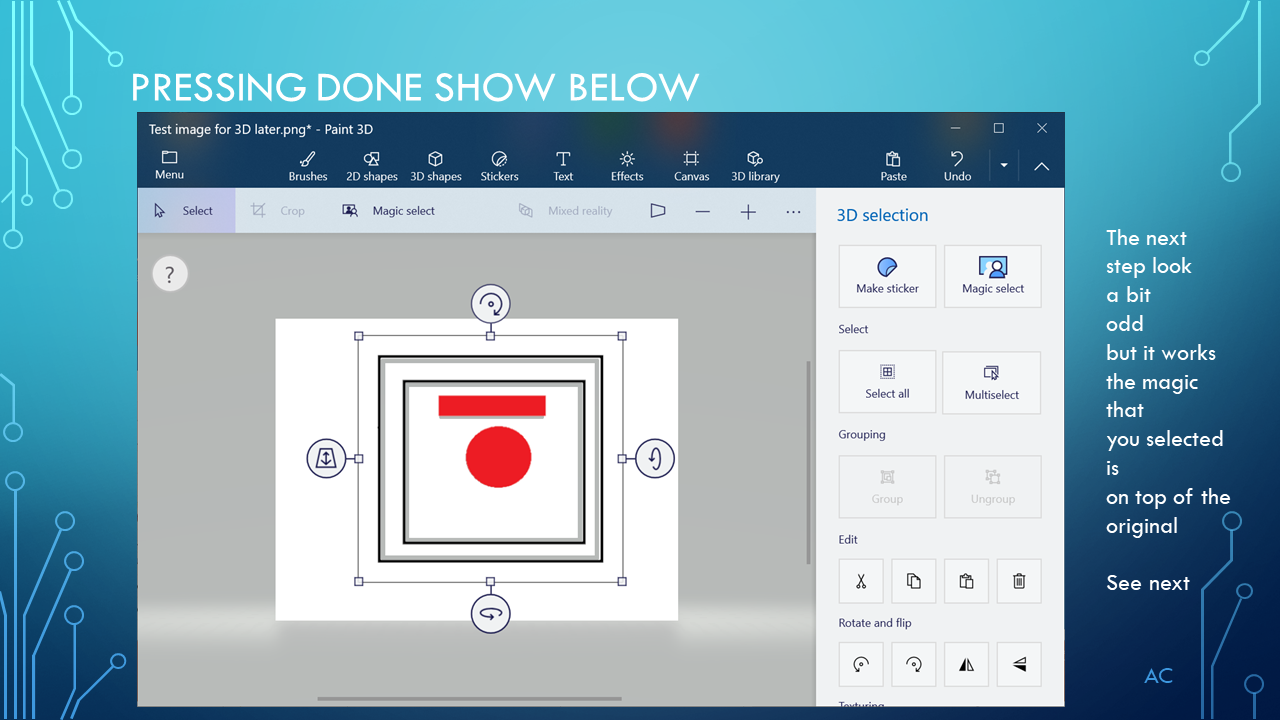Click the help question mark on the canvas
This screenshot has height=720, width=1280.
[170, 273]
